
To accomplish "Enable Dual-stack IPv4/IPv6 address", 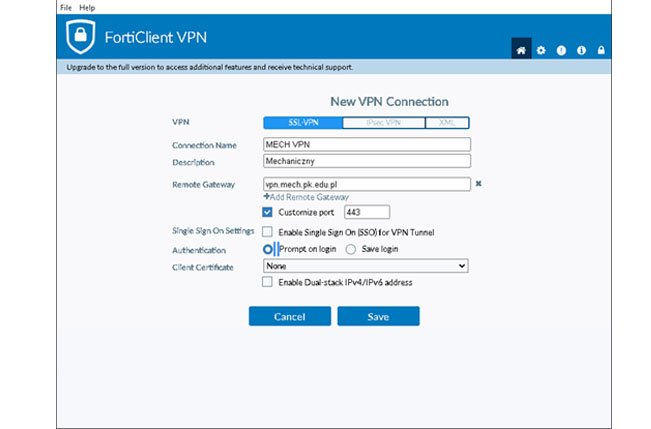I will pyautogui.click(x=267, y=283).
